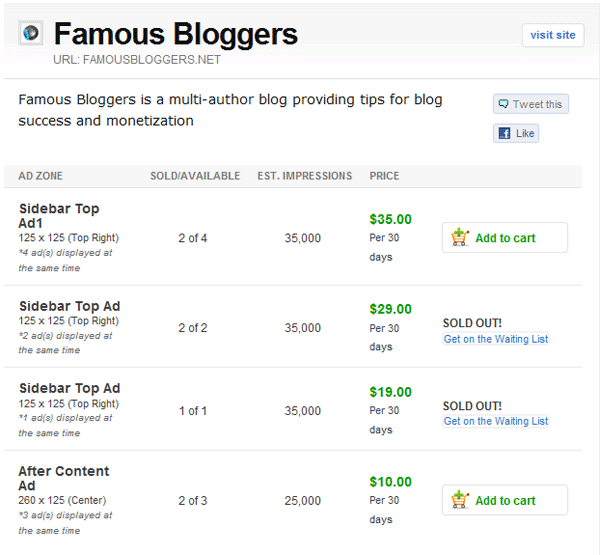600x555 pixels.
Task: Click the Famous Bloggers site favicon icon
Action: pyautogui.click(x=31, y=33)
